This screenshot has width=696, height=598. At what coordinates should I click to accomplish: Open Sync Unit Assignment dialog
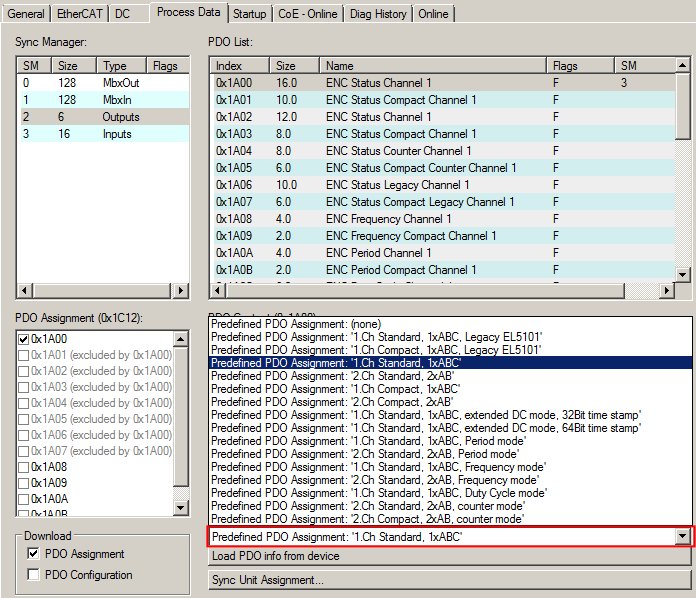(x=450, y=580)
